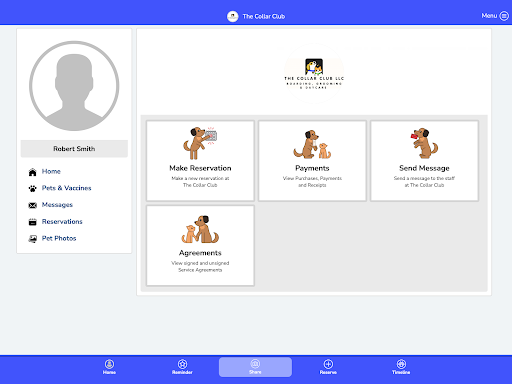Click 'The Collar Club' title in the header

[x=264, y=16]
